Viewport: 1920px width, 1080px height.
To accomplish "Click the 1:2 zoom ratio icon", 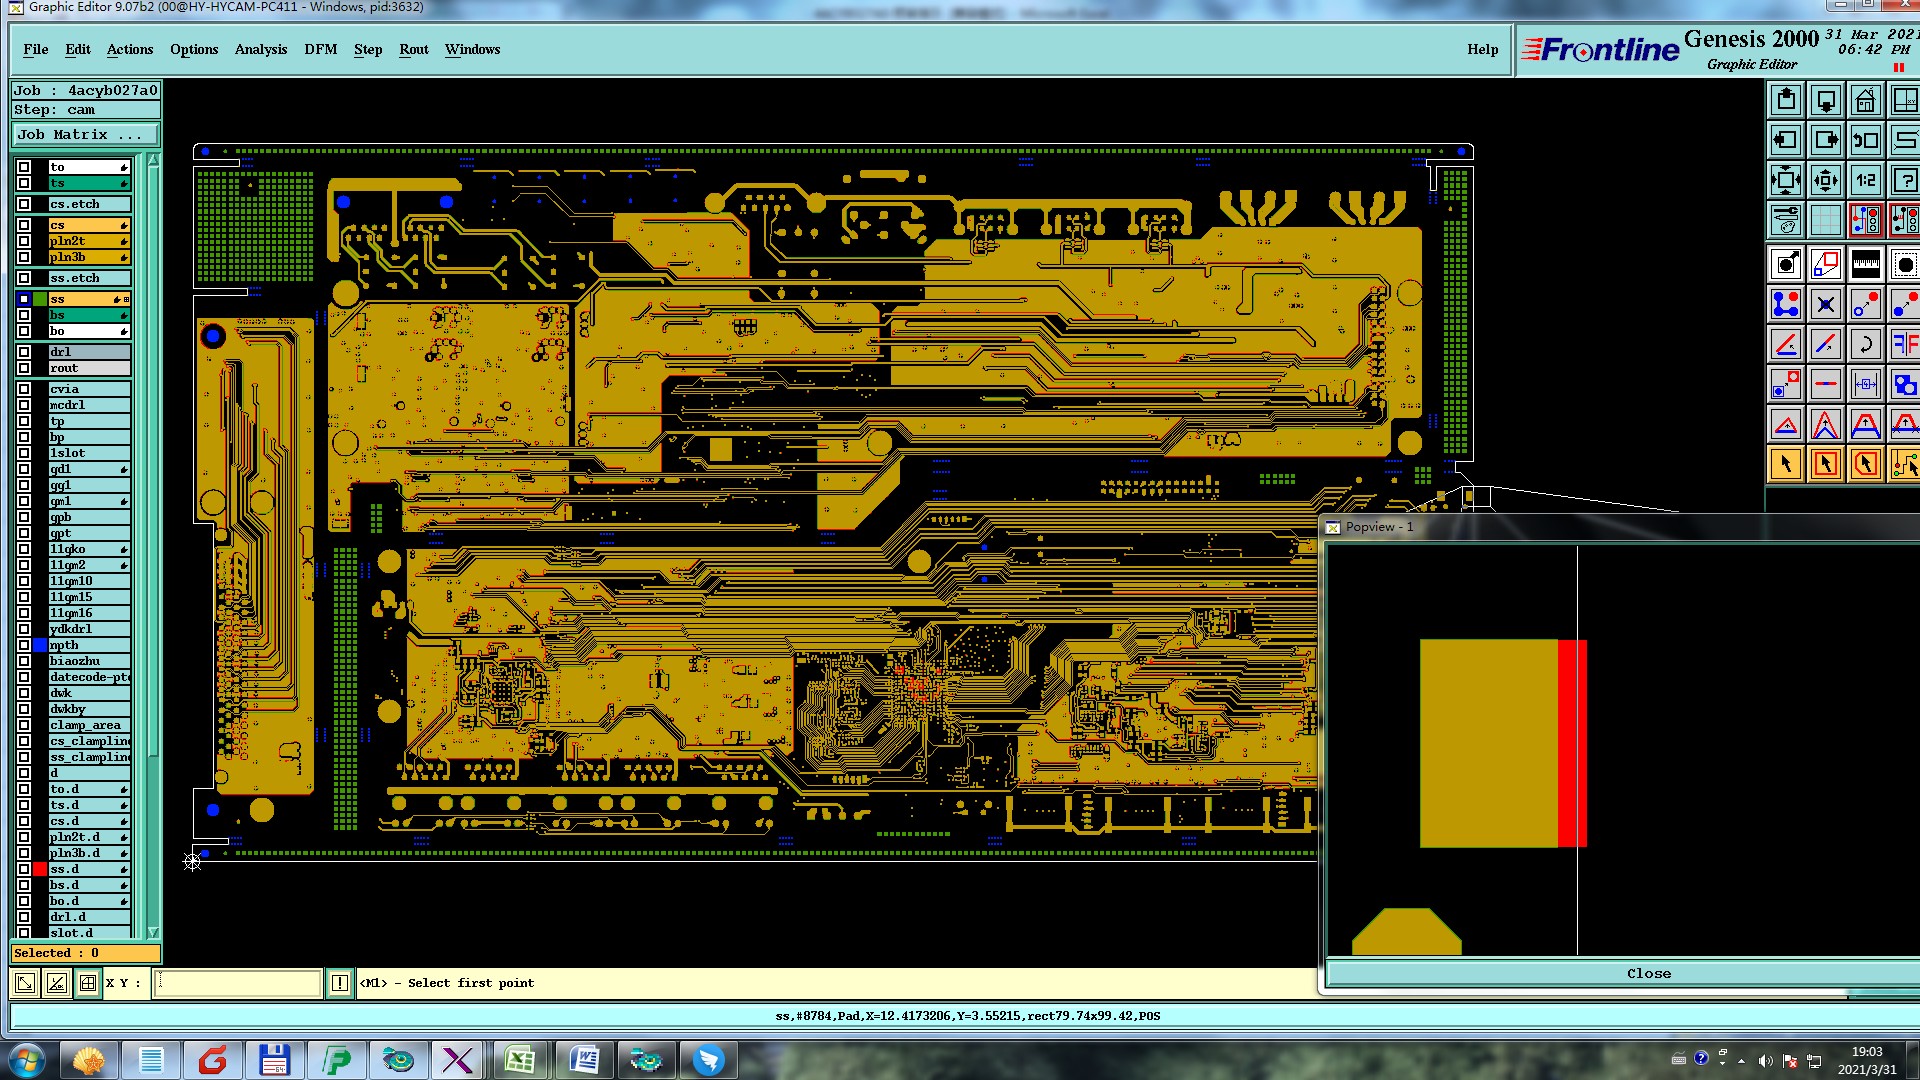I will [x=1865, y=180].
